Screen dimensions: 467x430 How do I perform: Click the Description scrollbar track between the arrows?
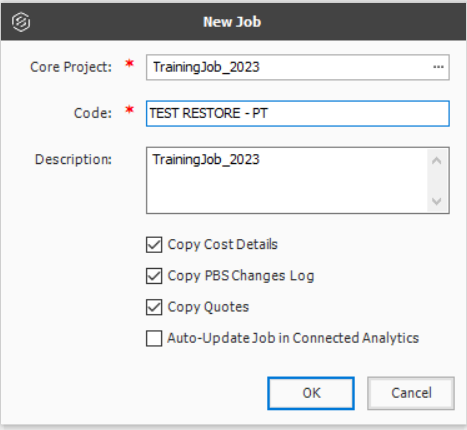[x=436, y=182]
